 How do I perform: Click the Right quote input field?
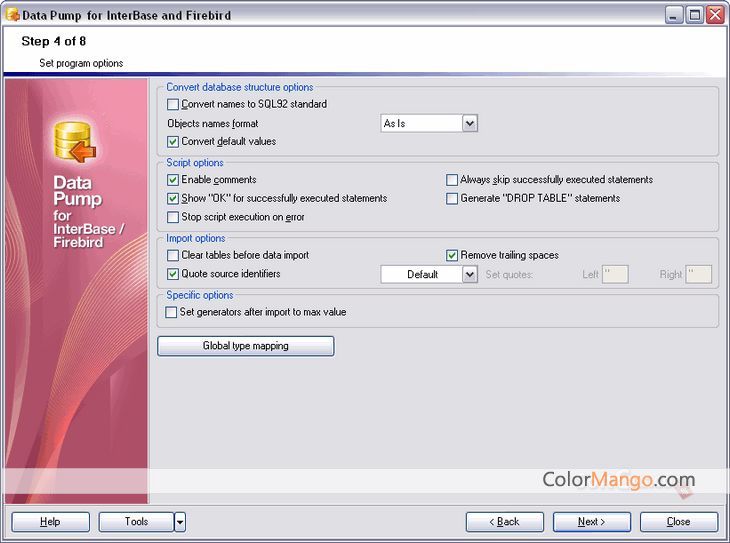pos(698,274)
